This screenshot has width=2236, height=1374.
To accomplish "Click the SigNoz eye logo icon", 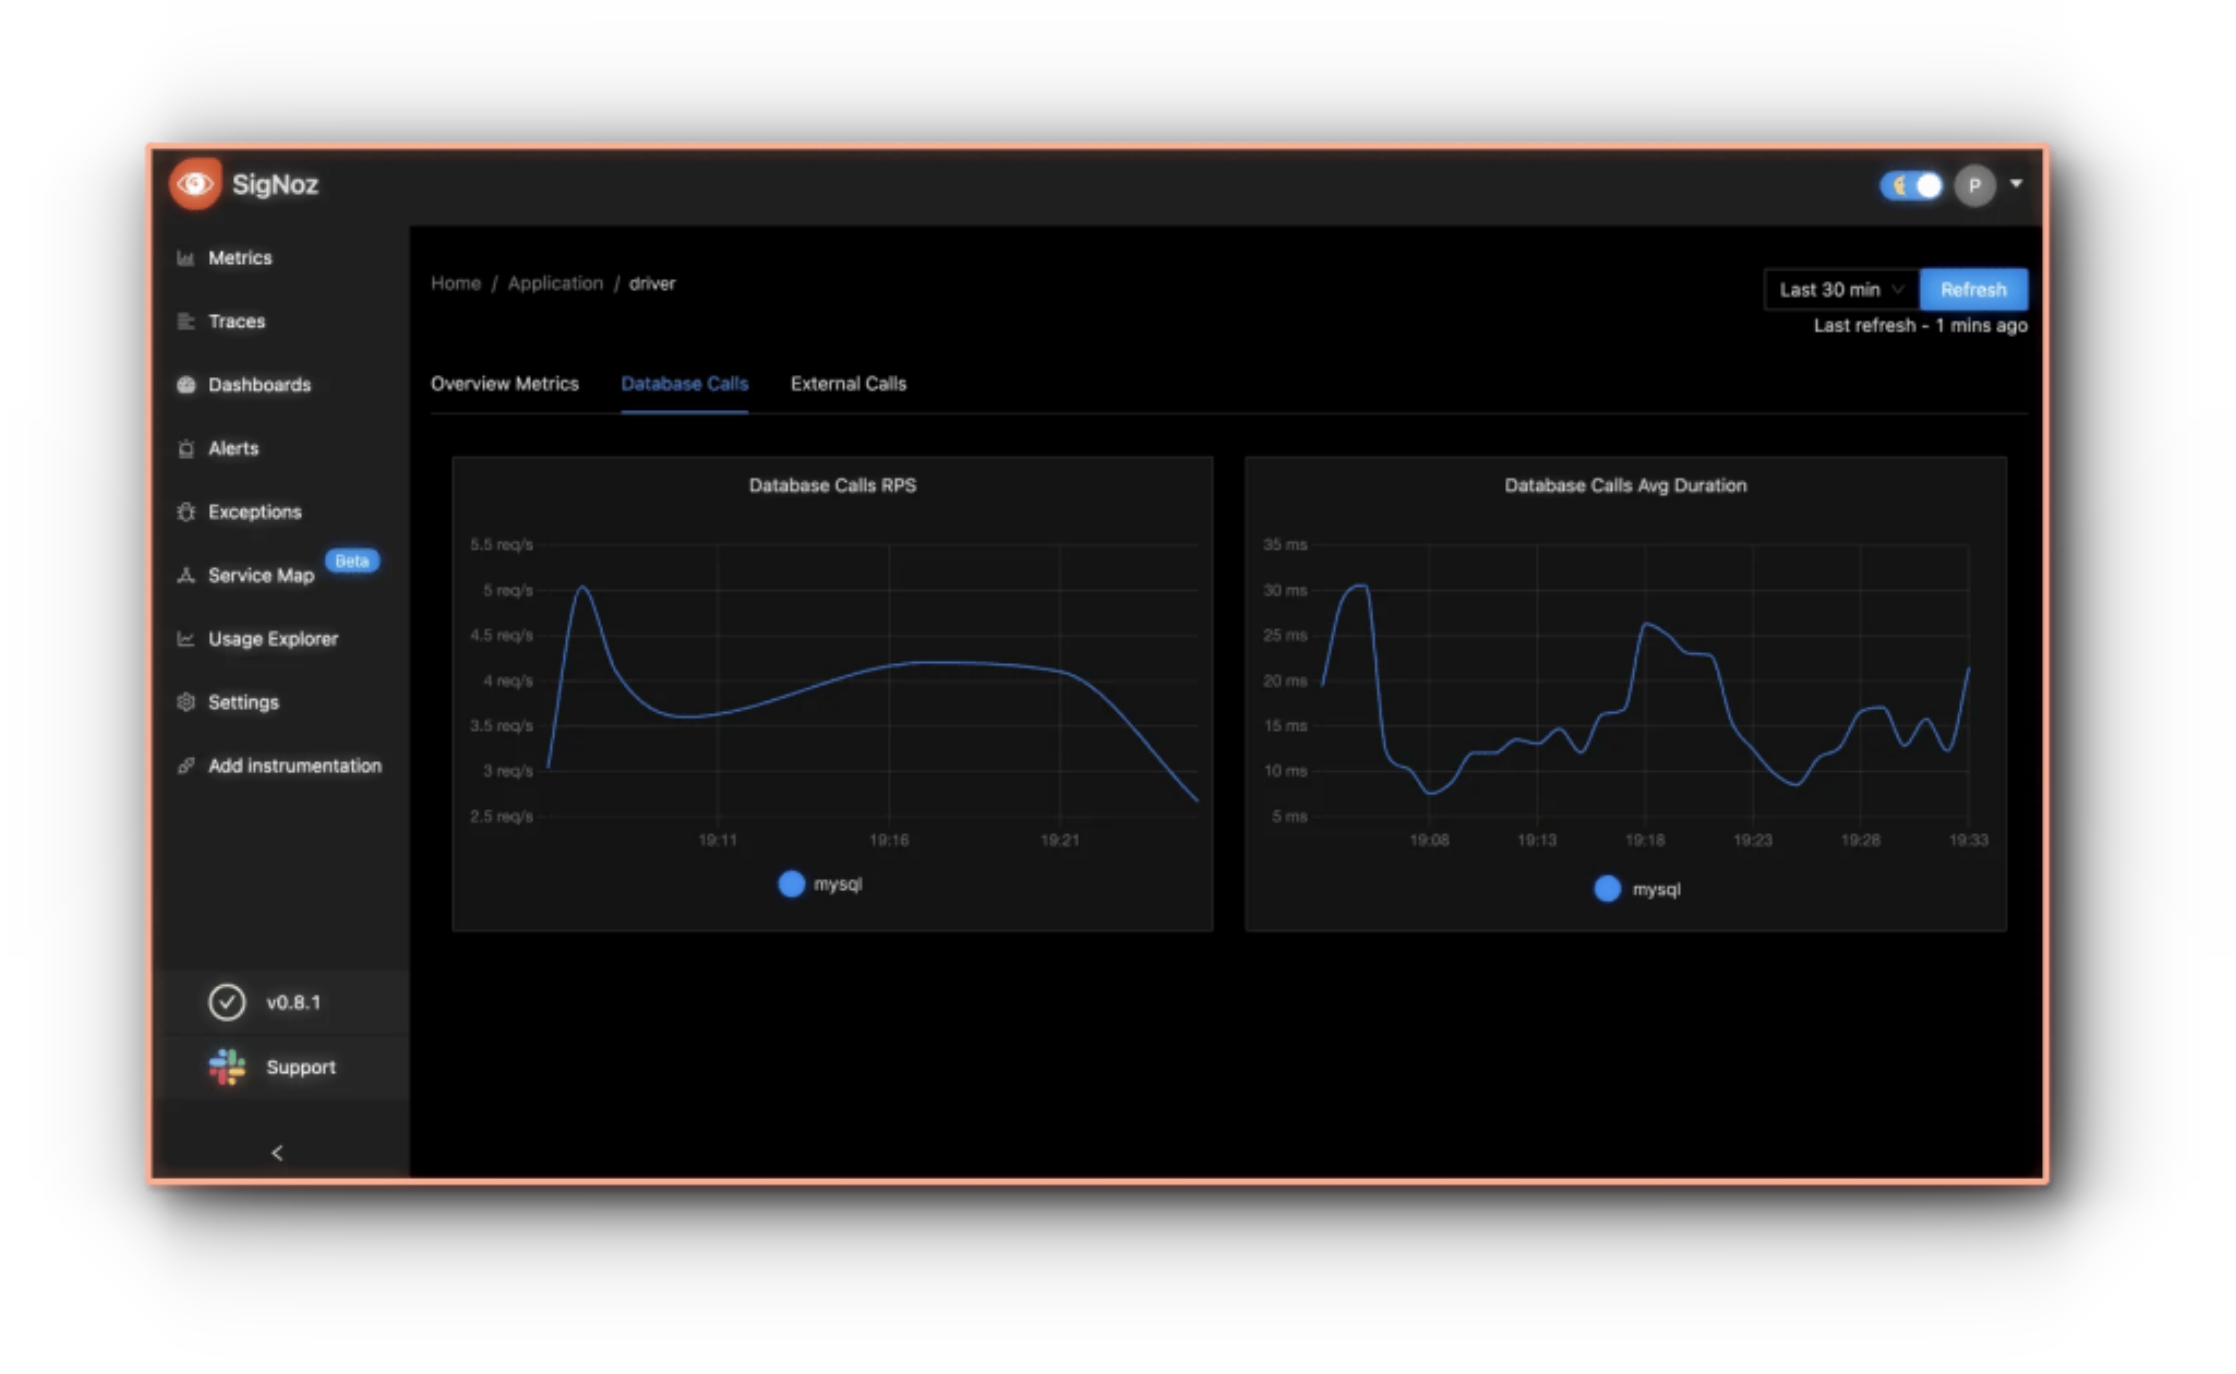I will (x=195, y=184).
